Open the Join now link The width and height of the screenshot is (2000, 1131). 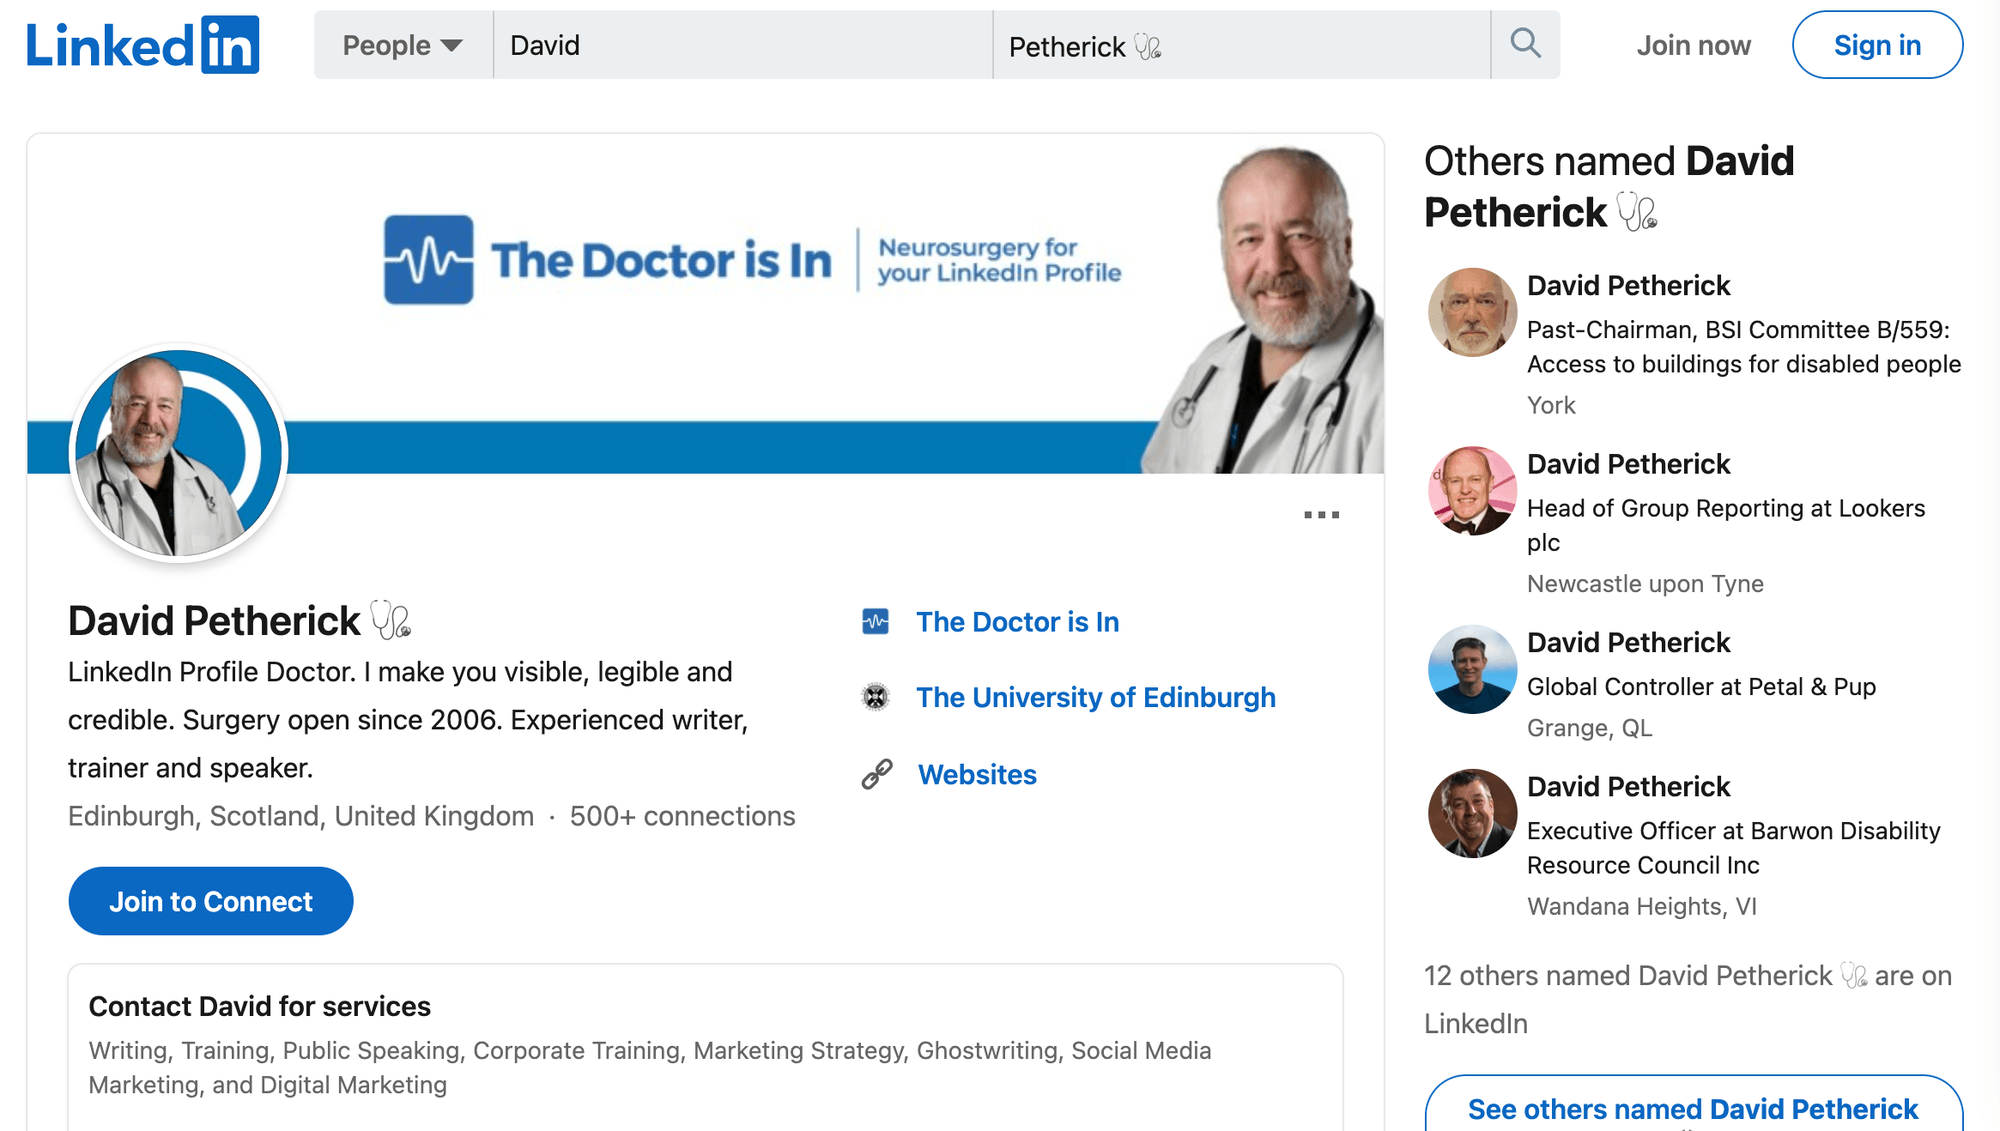1693,45
